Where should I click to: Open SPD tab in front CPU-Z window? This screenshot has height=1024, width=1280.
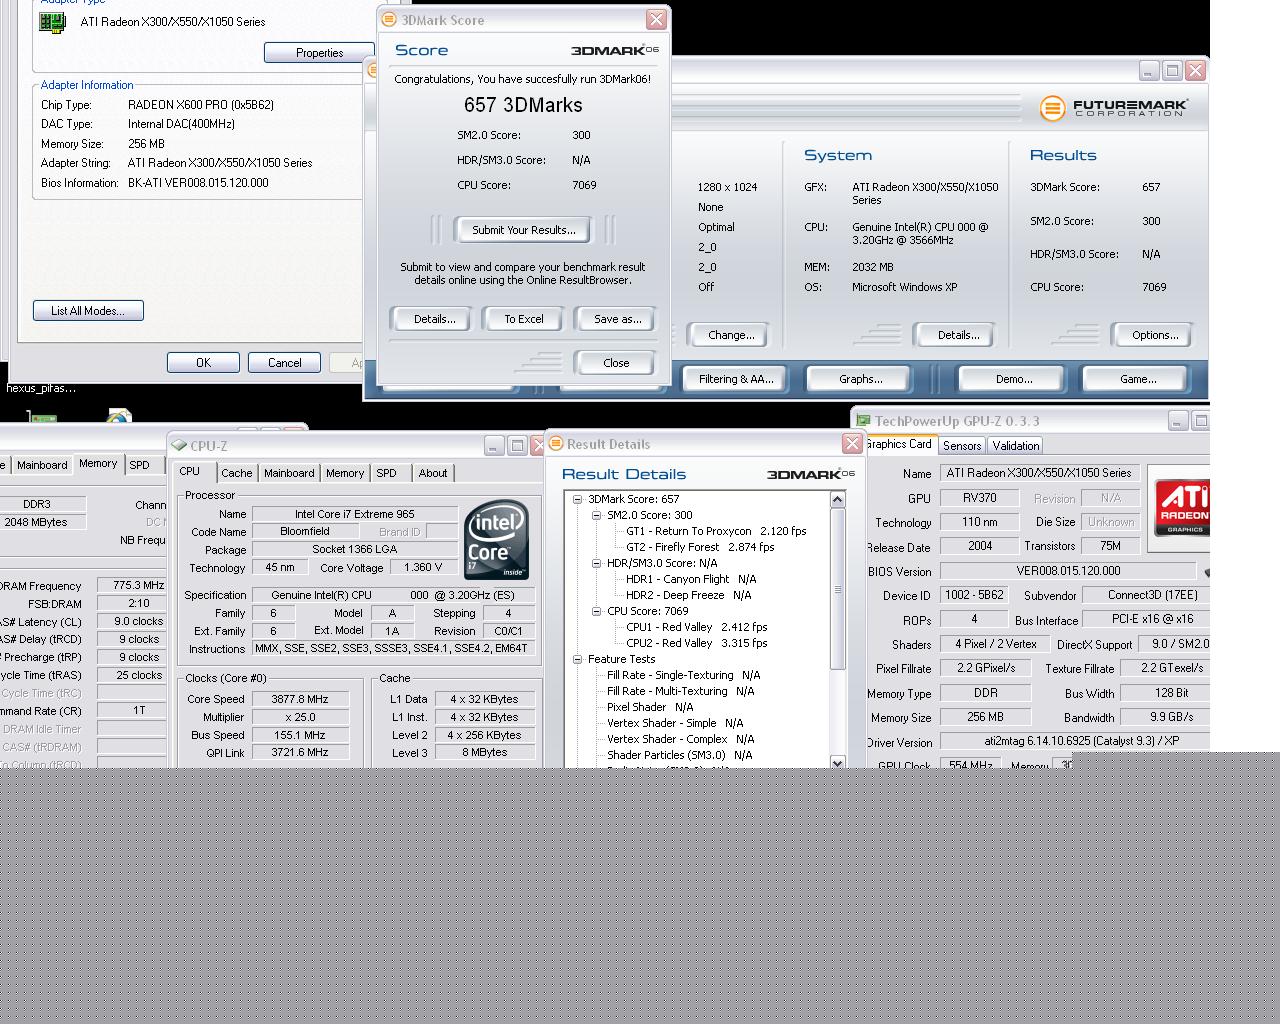tap(387, 473)
